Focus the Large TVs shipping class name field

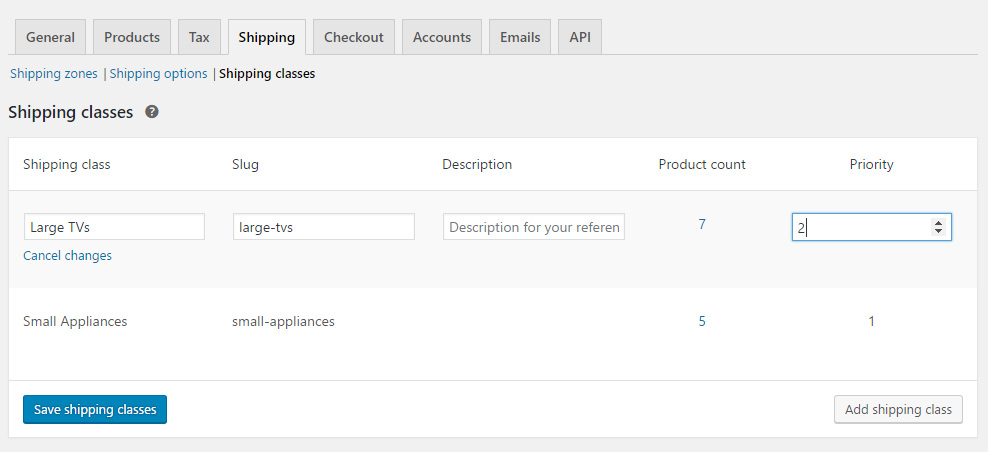pos(114,227)
